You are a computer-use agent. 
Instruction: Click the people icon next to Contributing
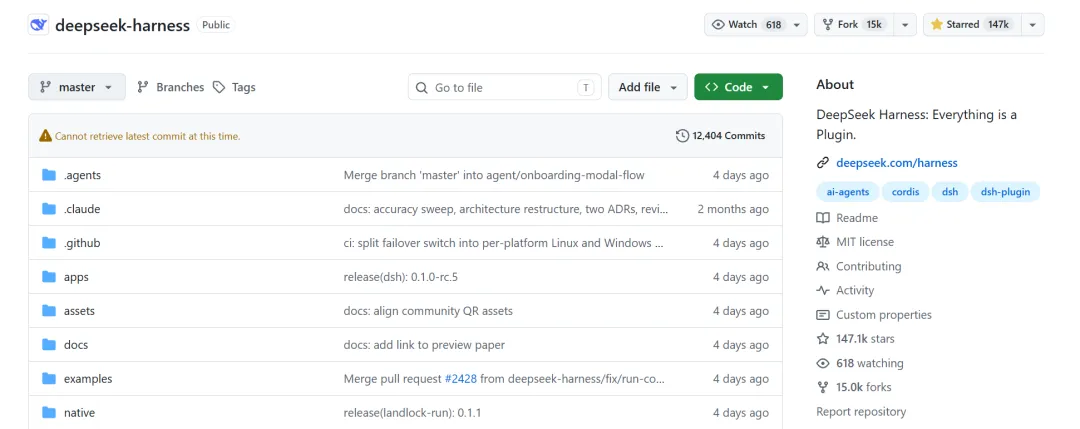click(822, 266)
